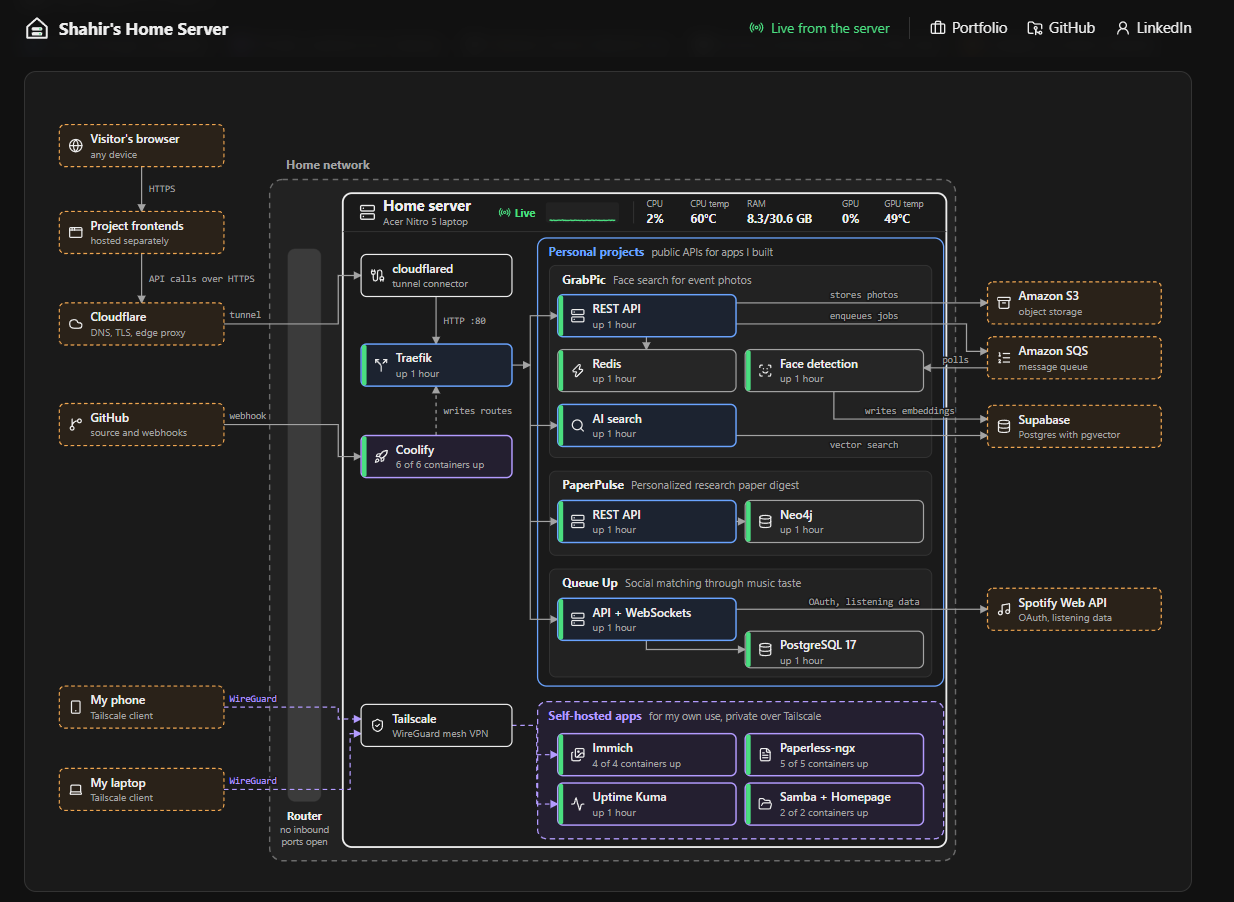
Task: Click the queue list icon in Amazon SQS node
Action: click(1003, 358)
